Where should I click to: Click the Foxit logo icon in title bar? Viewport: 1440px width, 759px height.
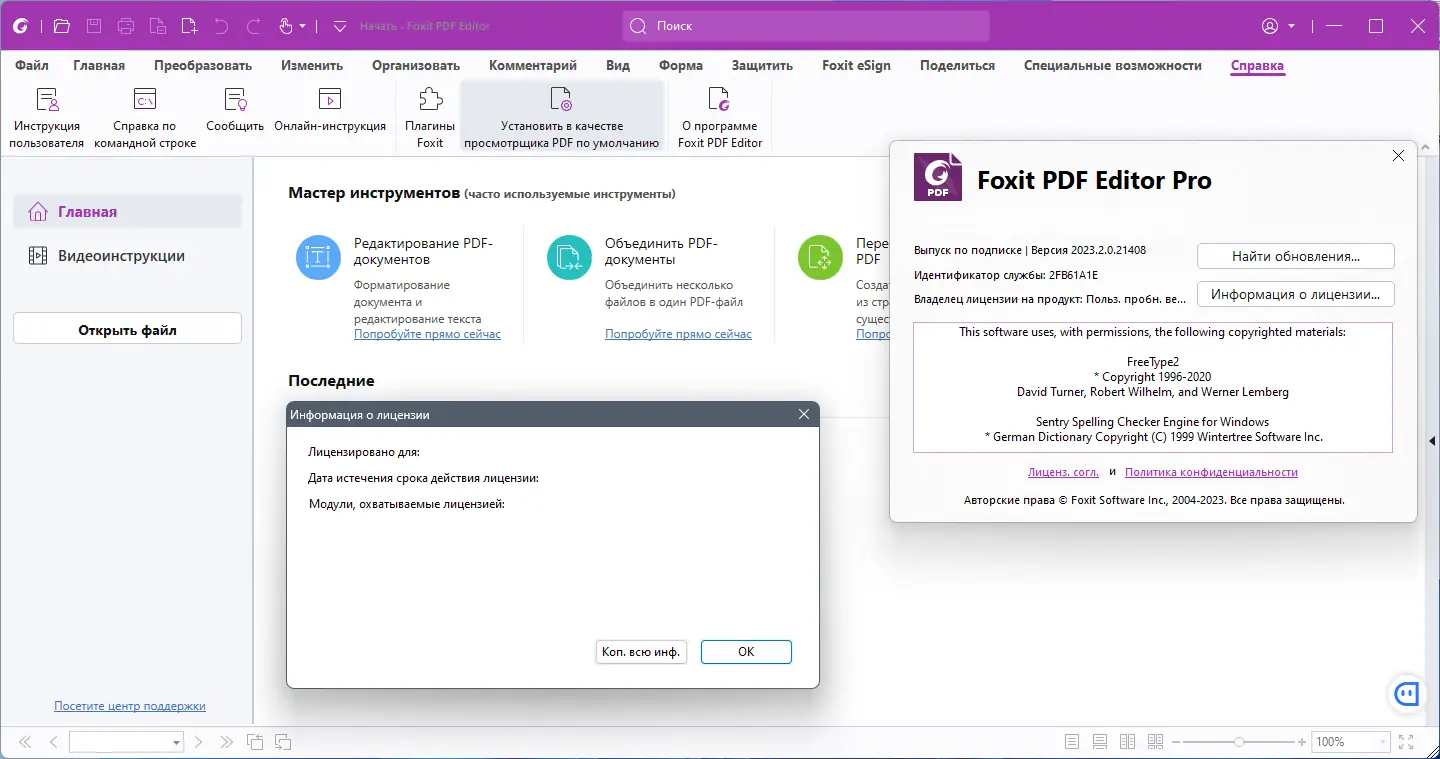pos(20,26)
